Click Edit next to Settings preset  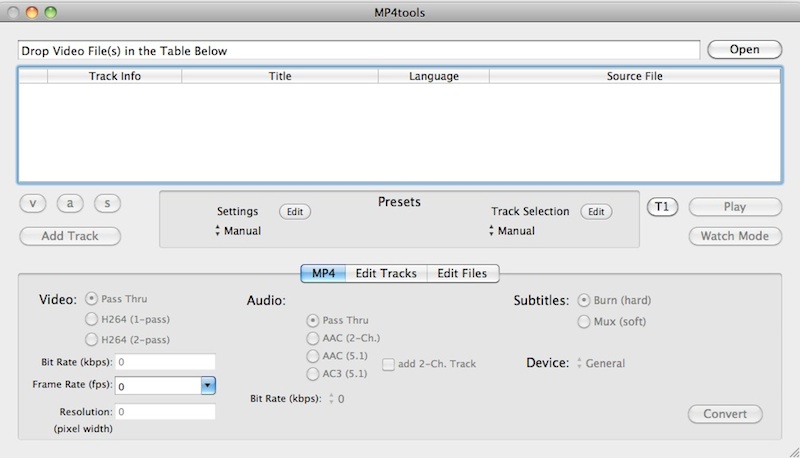point(294,212)
